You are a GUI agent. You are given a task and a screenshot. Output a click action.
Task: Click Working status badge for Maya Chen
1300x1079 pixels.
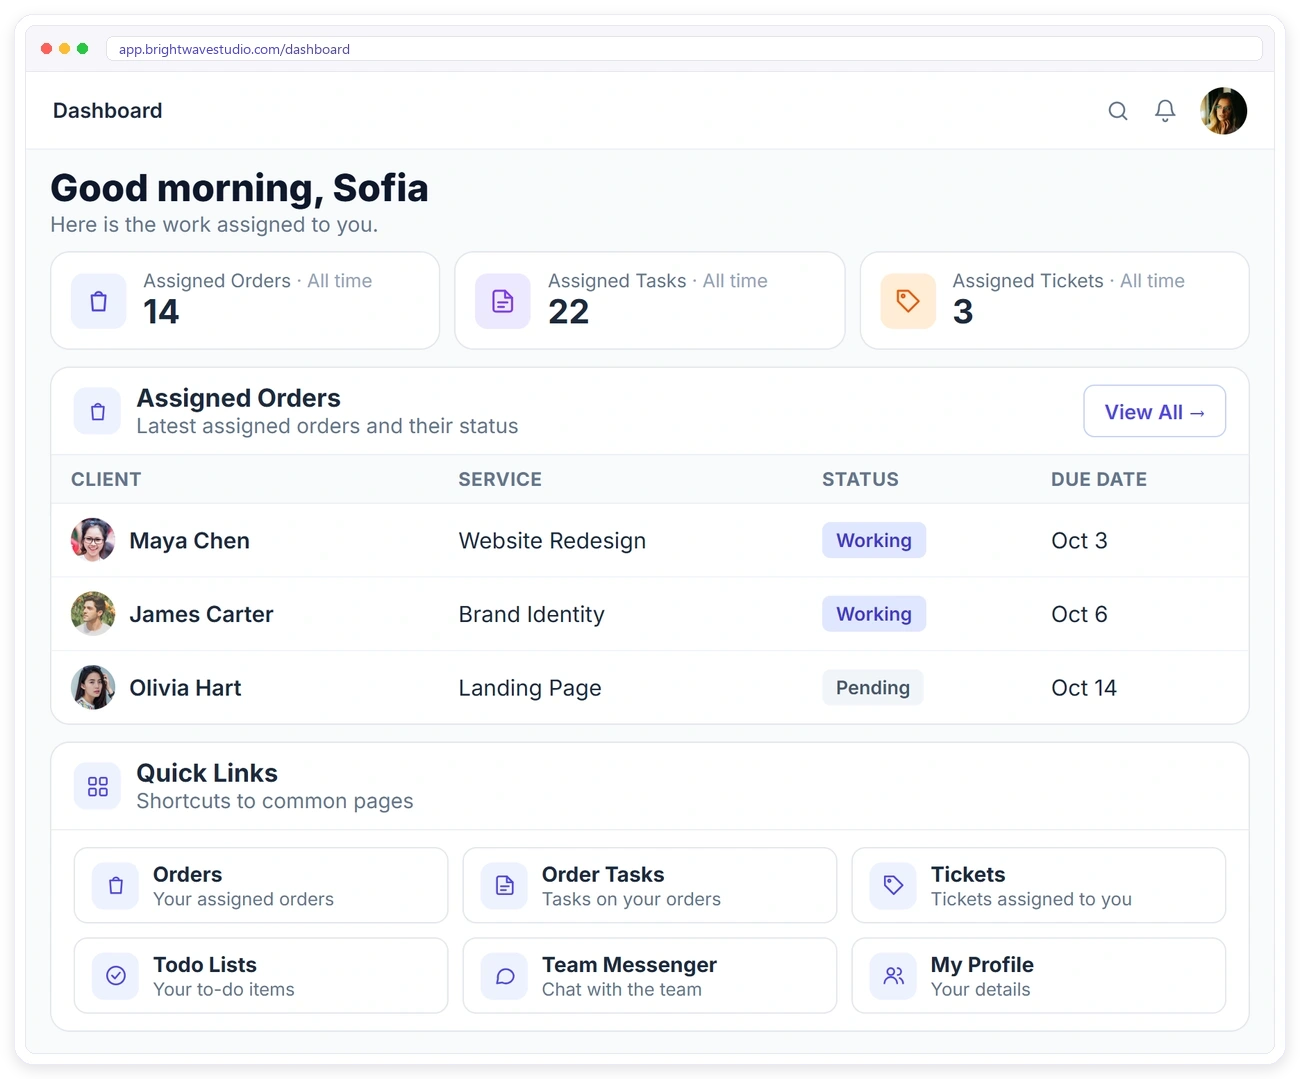(874, 540)
